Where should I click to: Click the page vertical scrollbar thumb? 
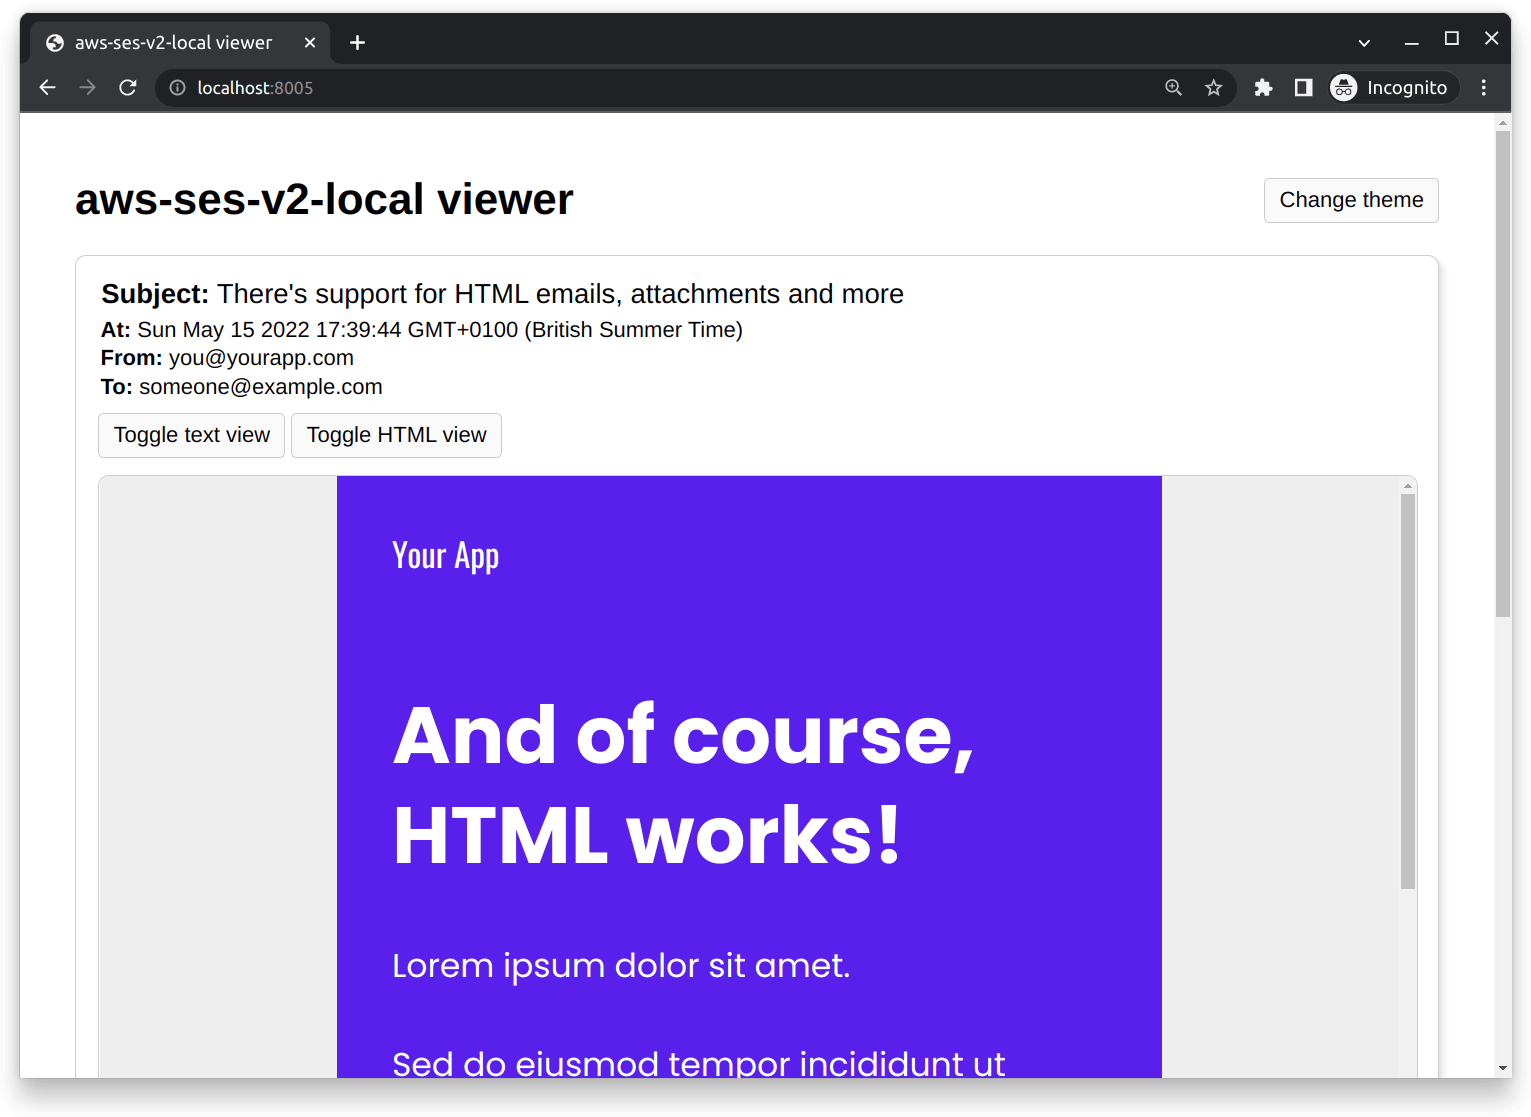(x=1503, y=374)
